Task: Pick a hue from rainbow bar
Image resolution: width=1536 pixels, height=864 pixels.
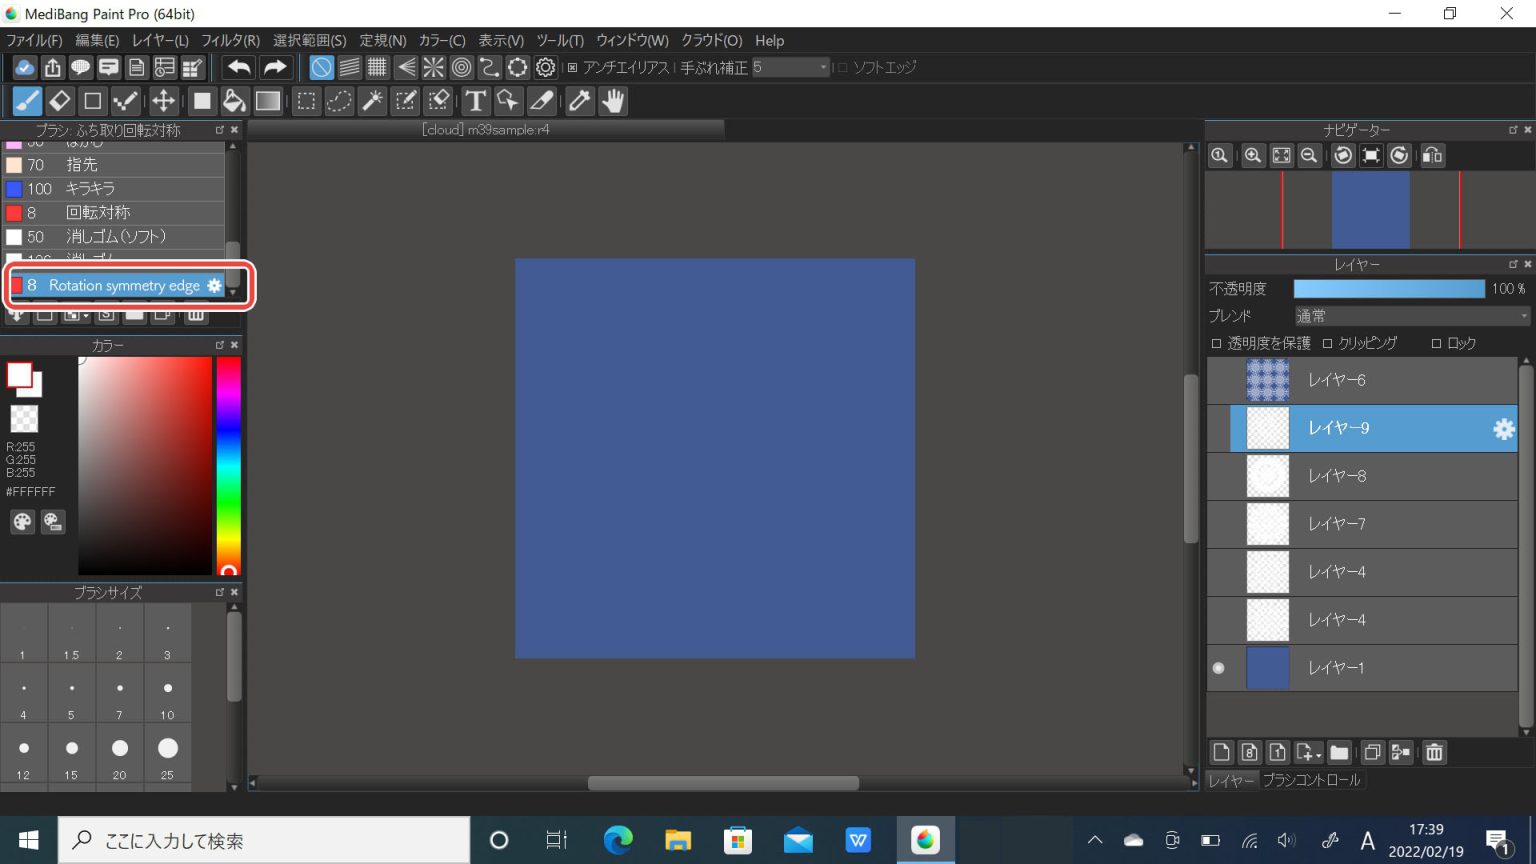Action: 229,466
